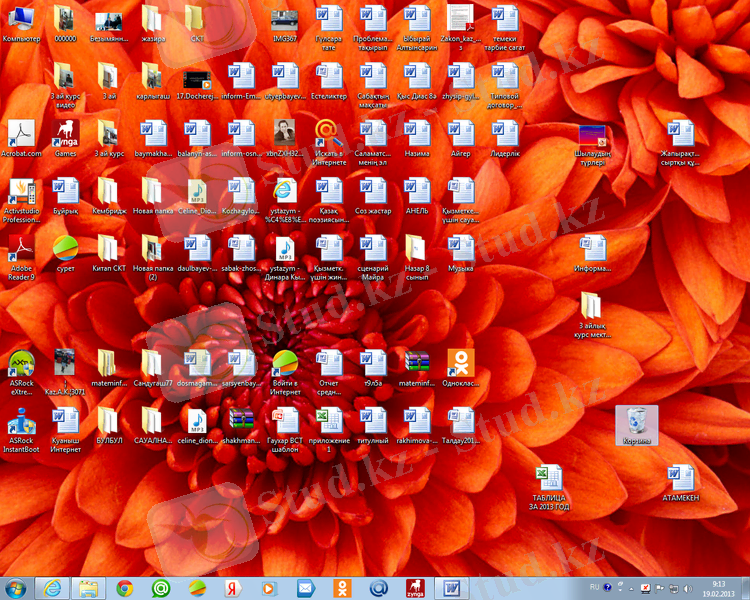
Task: Open the Activstudio Professional shortcut
Action: (x=21, y=190)
